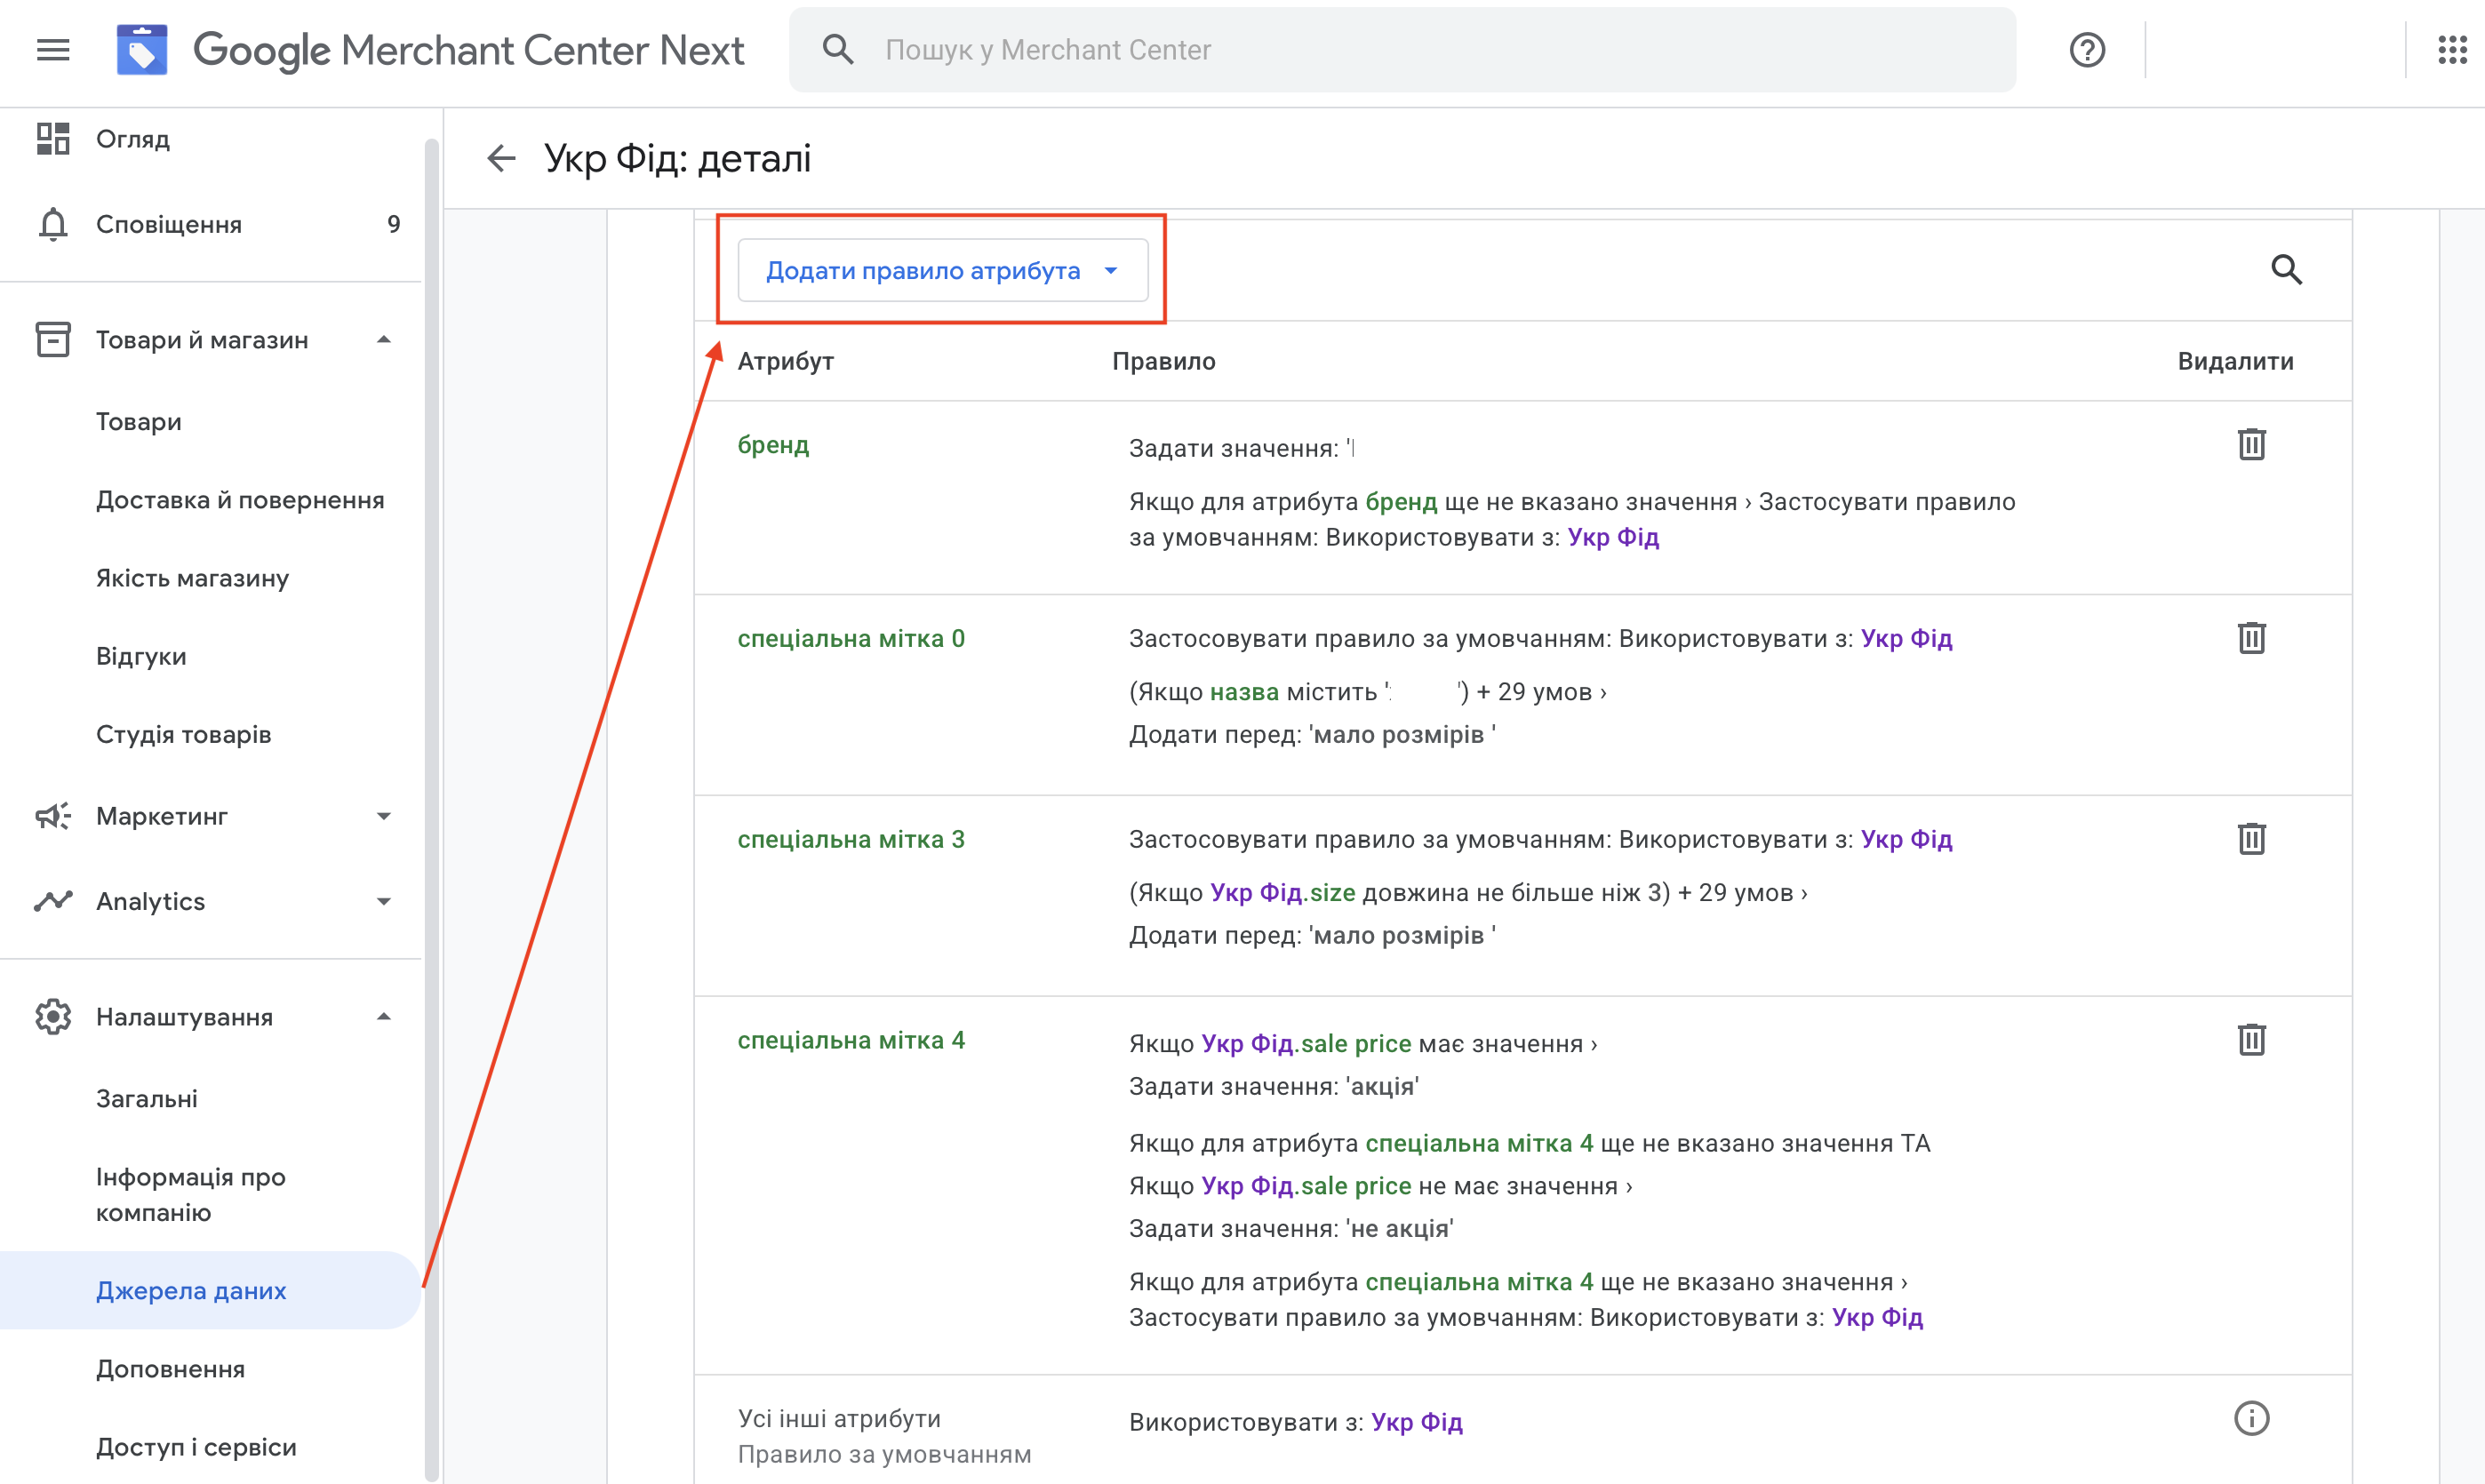
Task: Open the спеціальна мітка 3 rule link
Action: 851,839
